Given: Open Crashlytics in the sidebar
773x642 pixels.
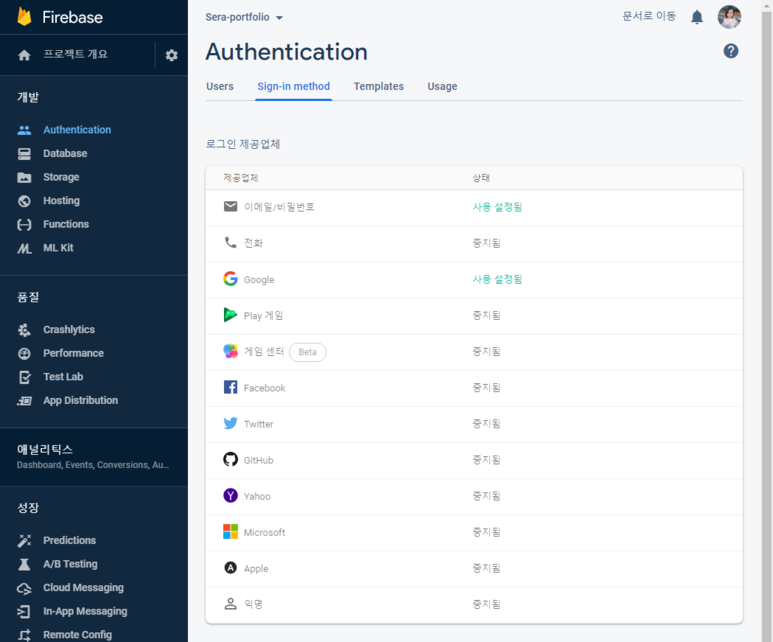Looking at the screenshot, I should [69, 329].
